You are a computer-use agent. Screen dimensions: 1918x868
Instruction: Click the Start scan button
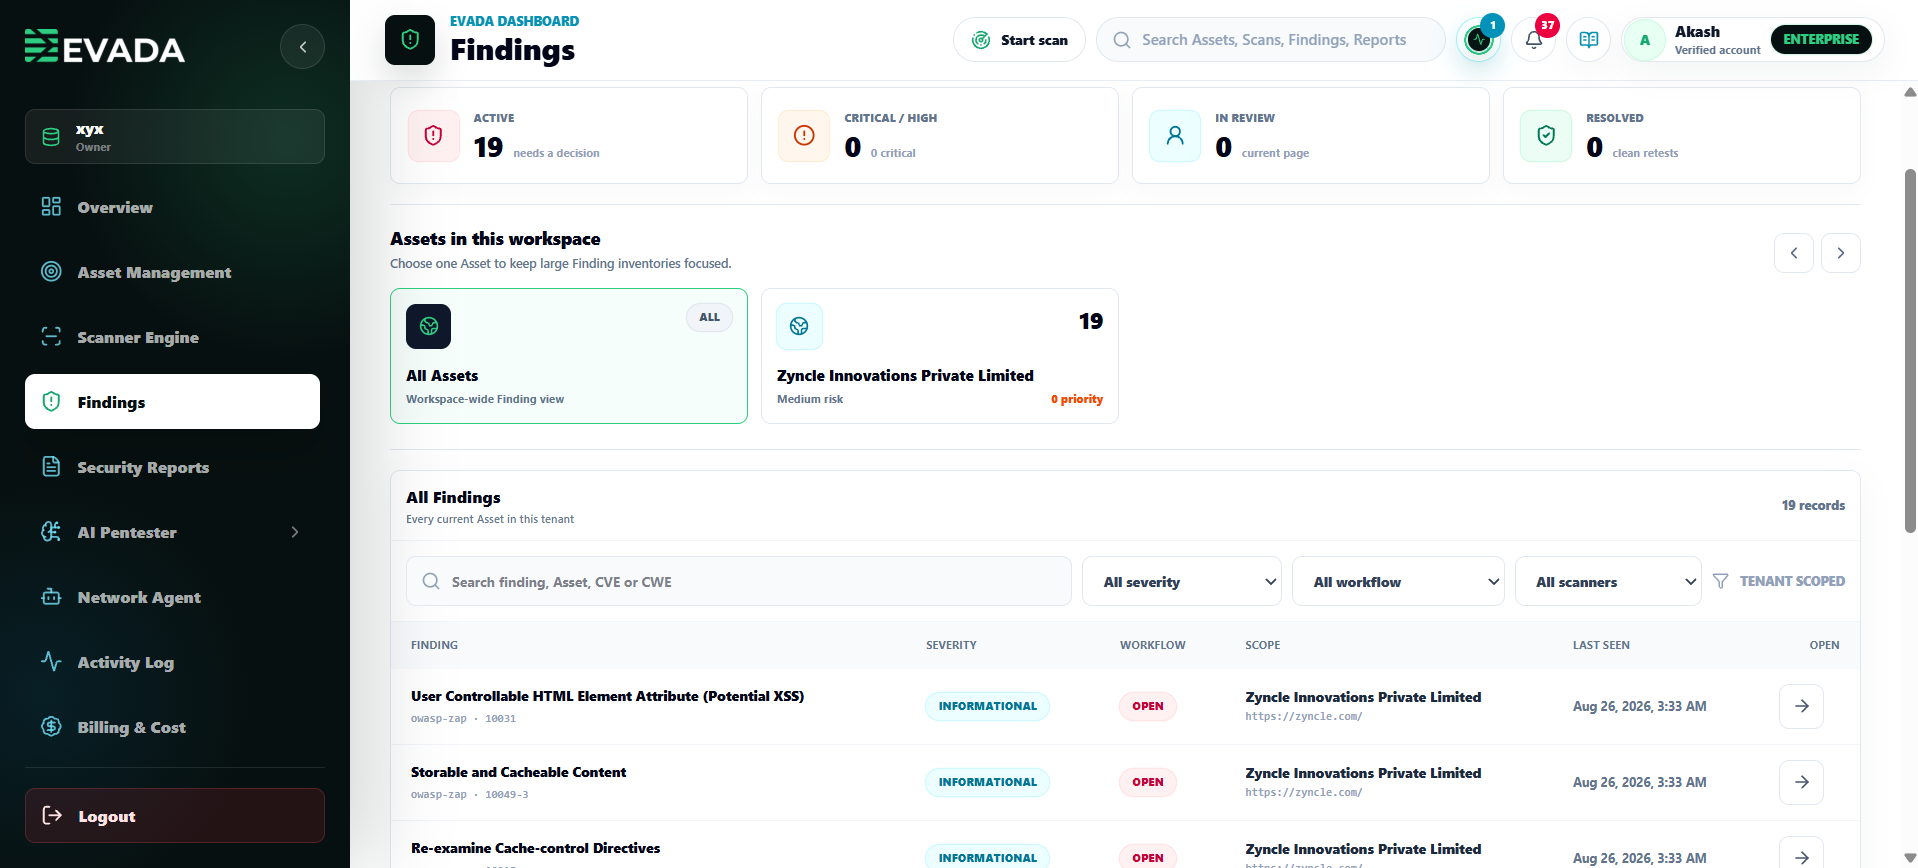coord(1019,40)
